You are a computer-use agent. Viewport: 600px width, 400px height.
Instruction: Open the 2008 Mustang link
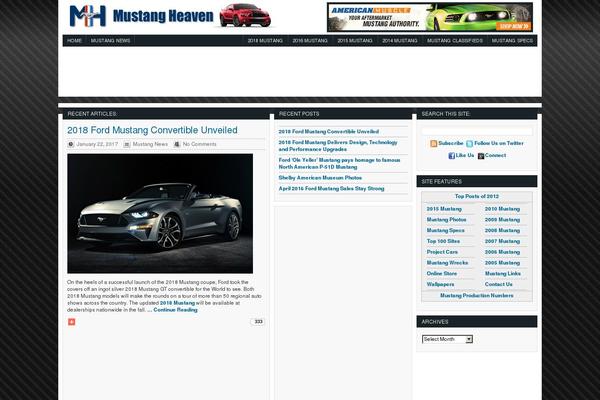coord(502,230)
